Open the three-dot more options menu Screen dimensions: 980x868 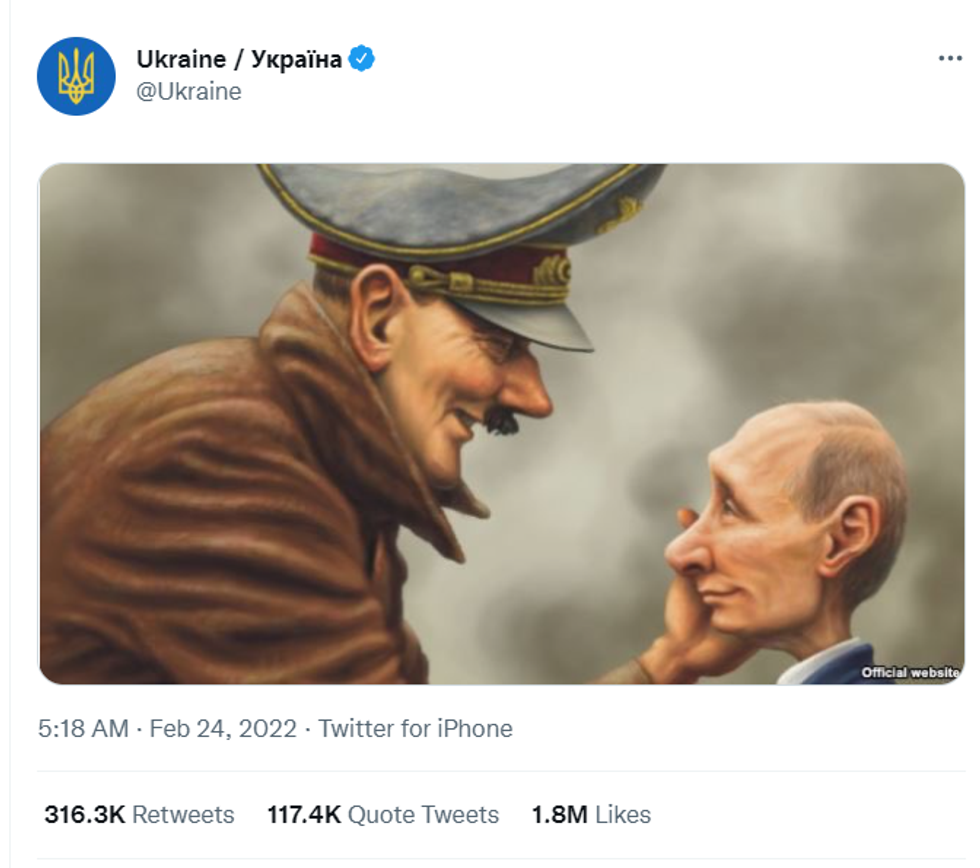coord(949,59)
